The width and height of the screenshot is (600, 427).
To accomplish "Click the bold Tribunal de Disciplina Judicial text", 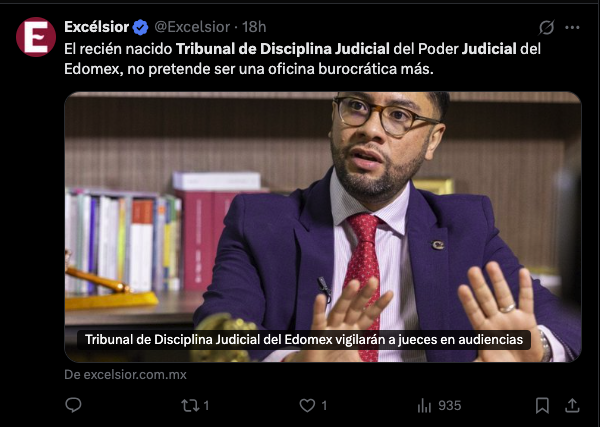I will tap(283, 49).
